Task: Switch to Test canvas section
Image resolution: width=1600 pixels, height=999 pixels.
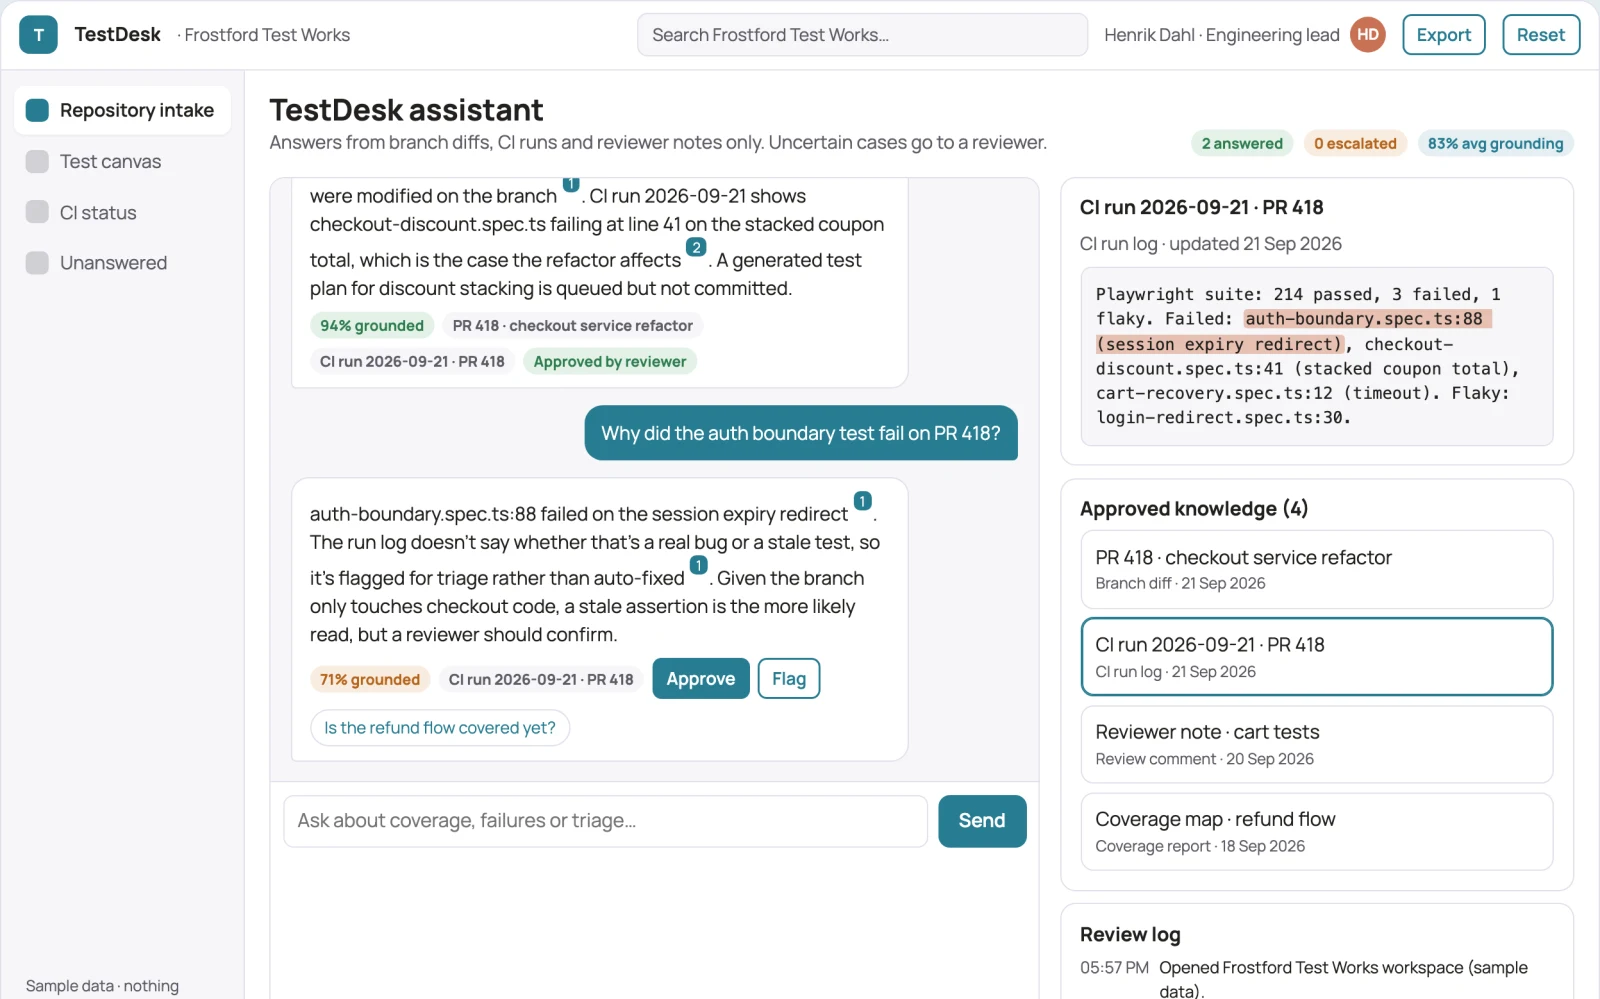Action: (x=122, y=161)
